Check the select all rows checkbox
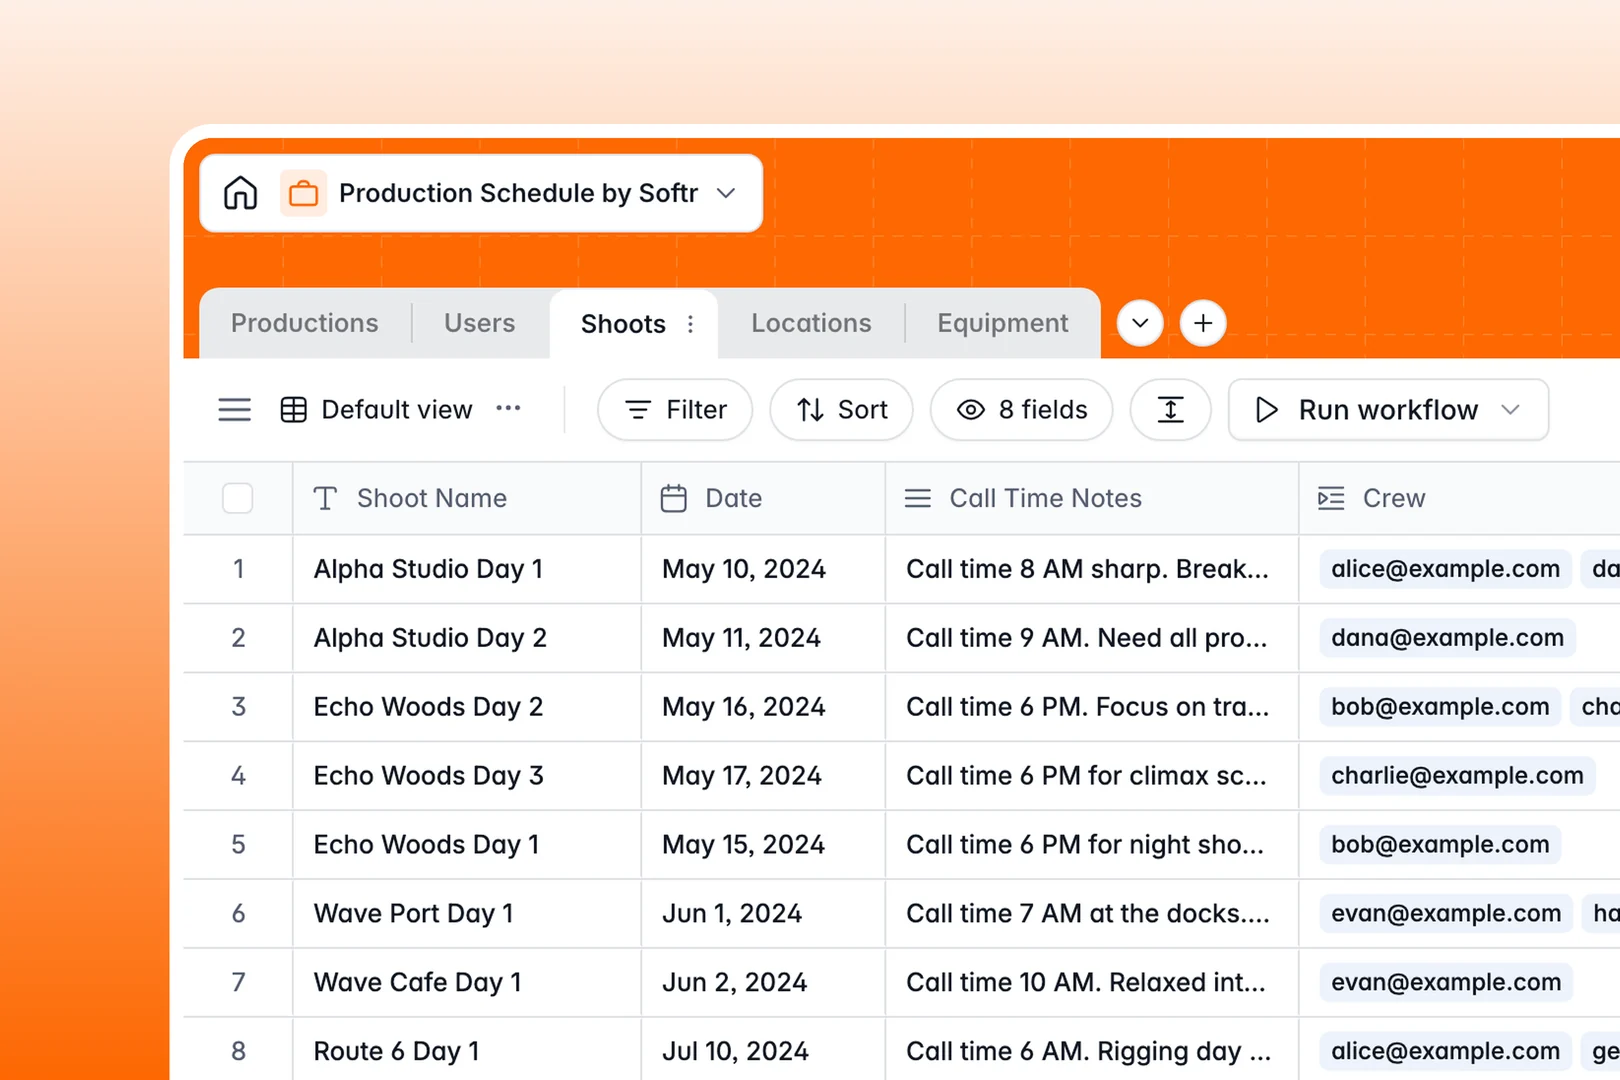1620x1080 pixels. click(x=237, y=498)
